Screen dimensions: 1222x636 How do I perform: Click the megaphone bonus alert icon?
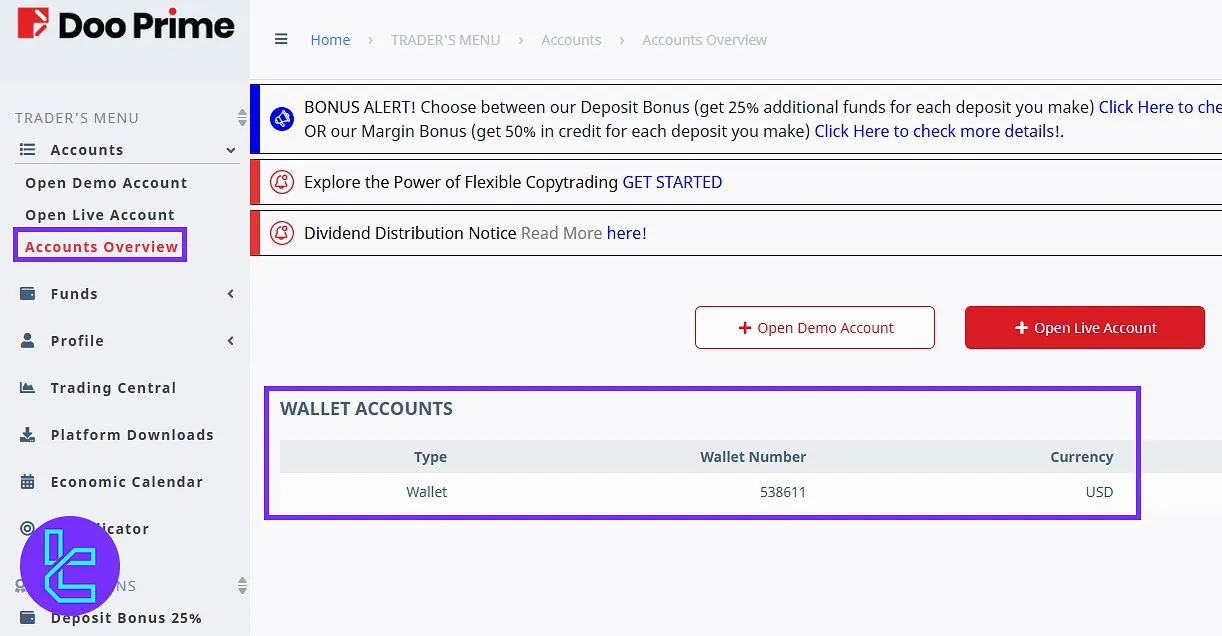282,119
